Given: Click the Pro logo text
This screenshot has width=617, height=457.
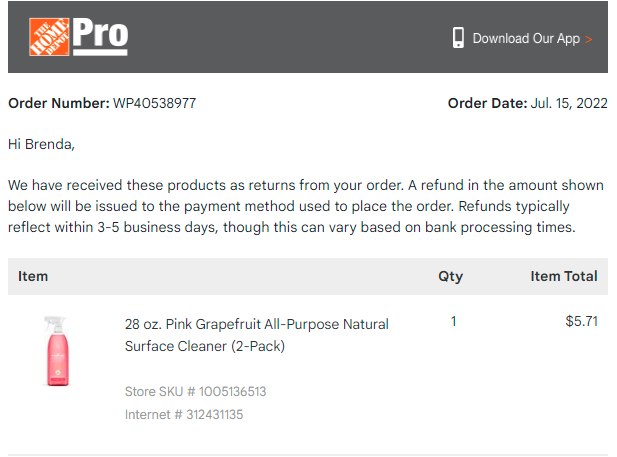Looking at the screenshot, I should 100,36.
